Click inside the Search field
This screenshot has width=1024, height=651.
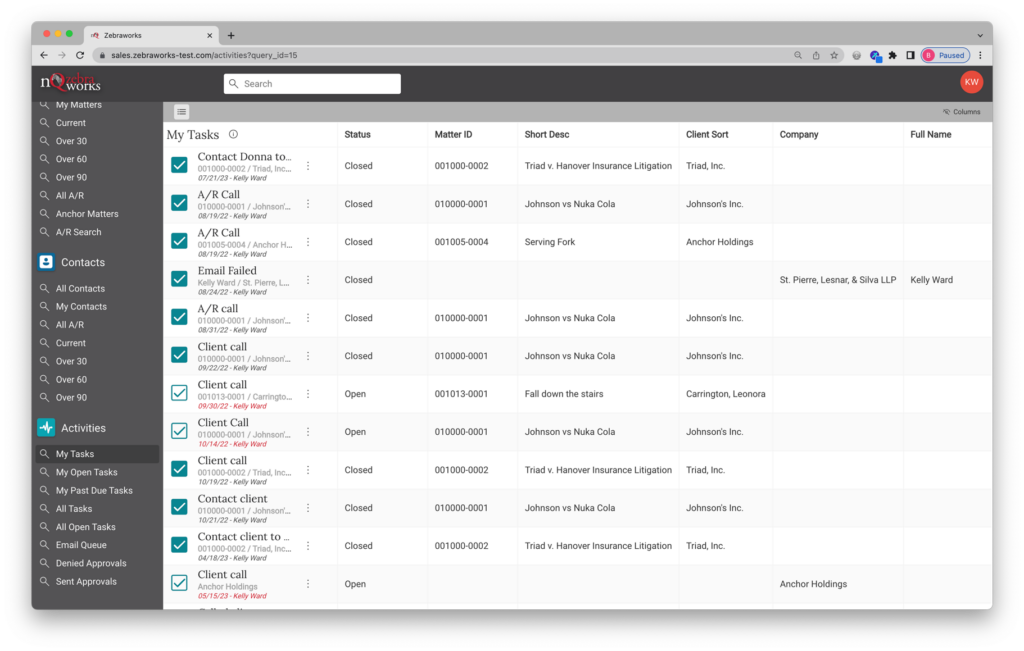[312, 83]
